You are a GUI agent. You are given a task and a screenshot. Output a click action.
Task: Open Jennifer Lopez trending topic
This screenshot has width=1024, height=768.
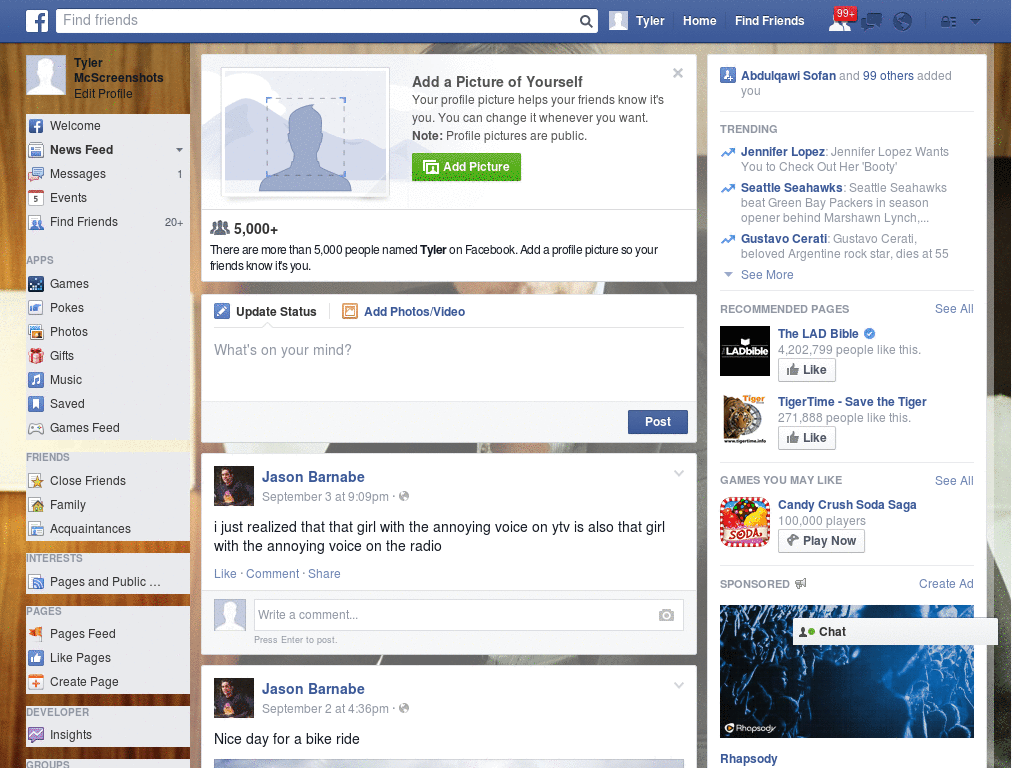coord(782,152)
